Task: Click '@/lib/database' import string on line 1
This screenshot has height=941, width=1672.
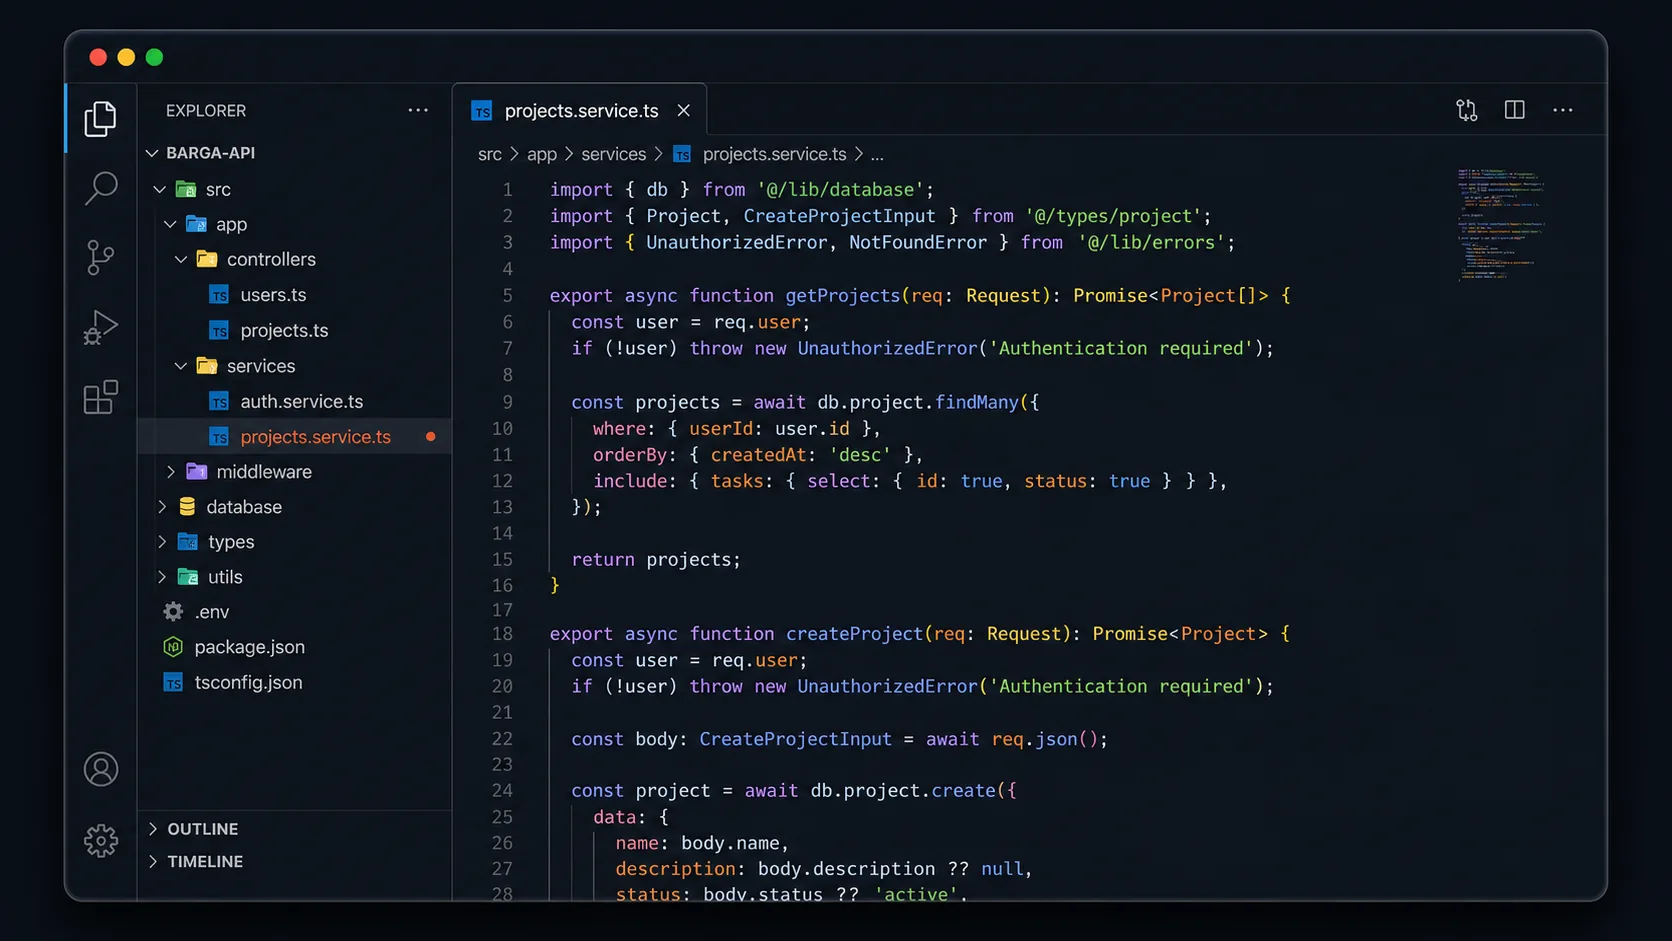Action: tap(841, 189)
